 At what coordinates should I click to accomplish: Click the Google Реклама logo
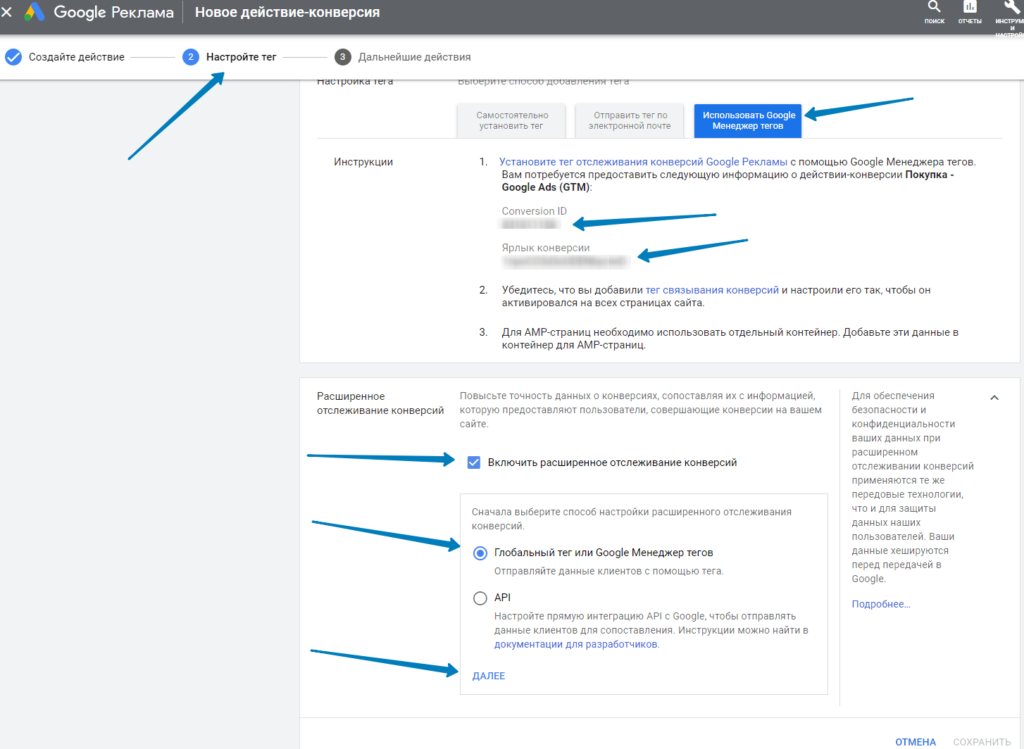point(99,12)
